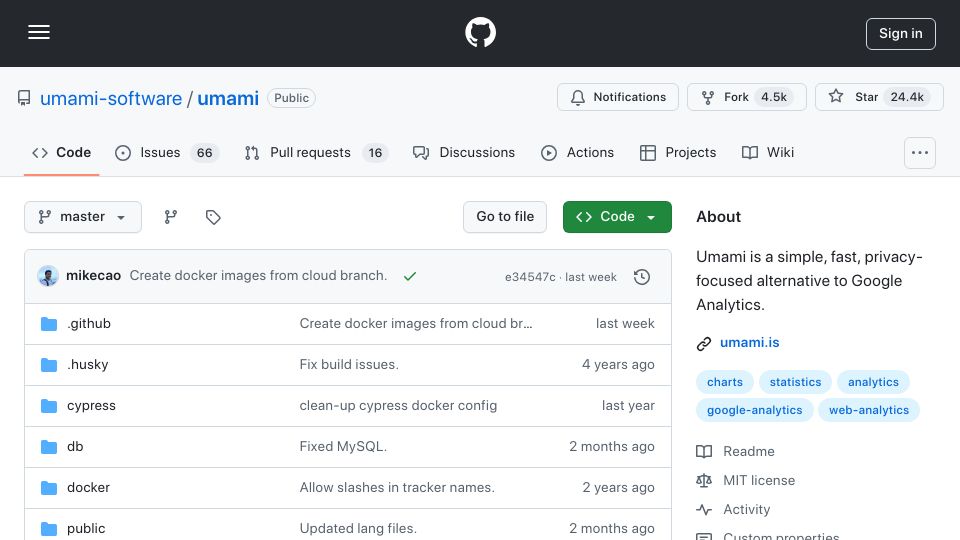The image size is (960, 540).
Task: Open the umami-software owner link
Action: click(x=111, y=98)
